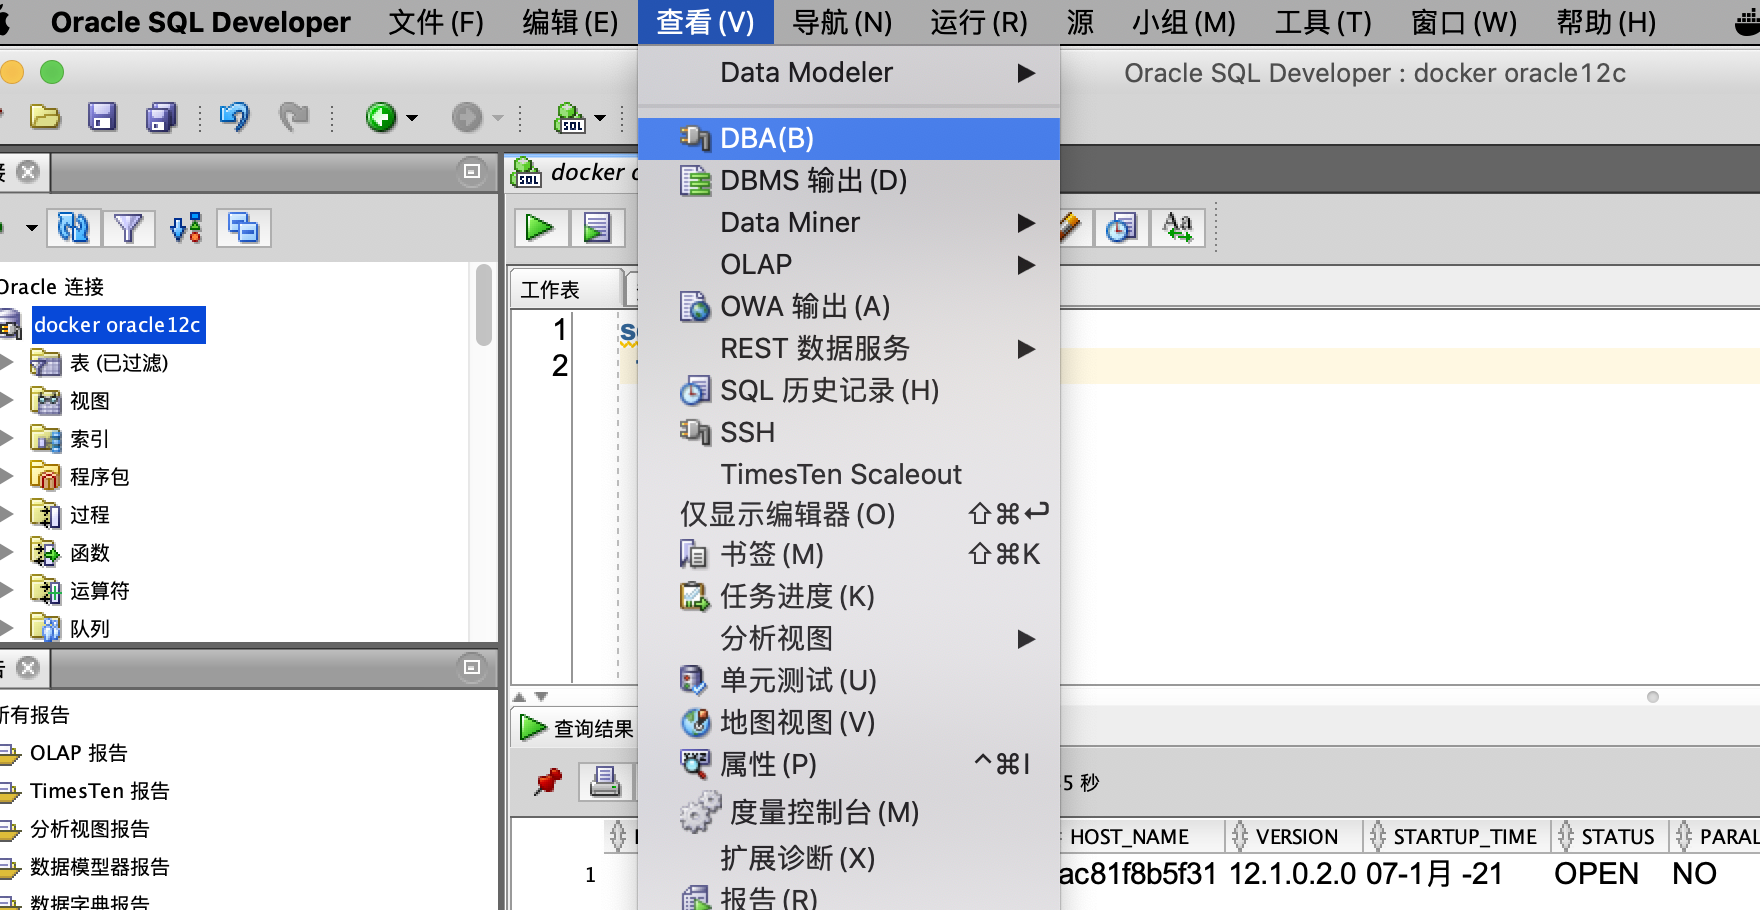Select the docker oracle12c connection
This screenshot has width=1760, height=910.
point(118,324)
